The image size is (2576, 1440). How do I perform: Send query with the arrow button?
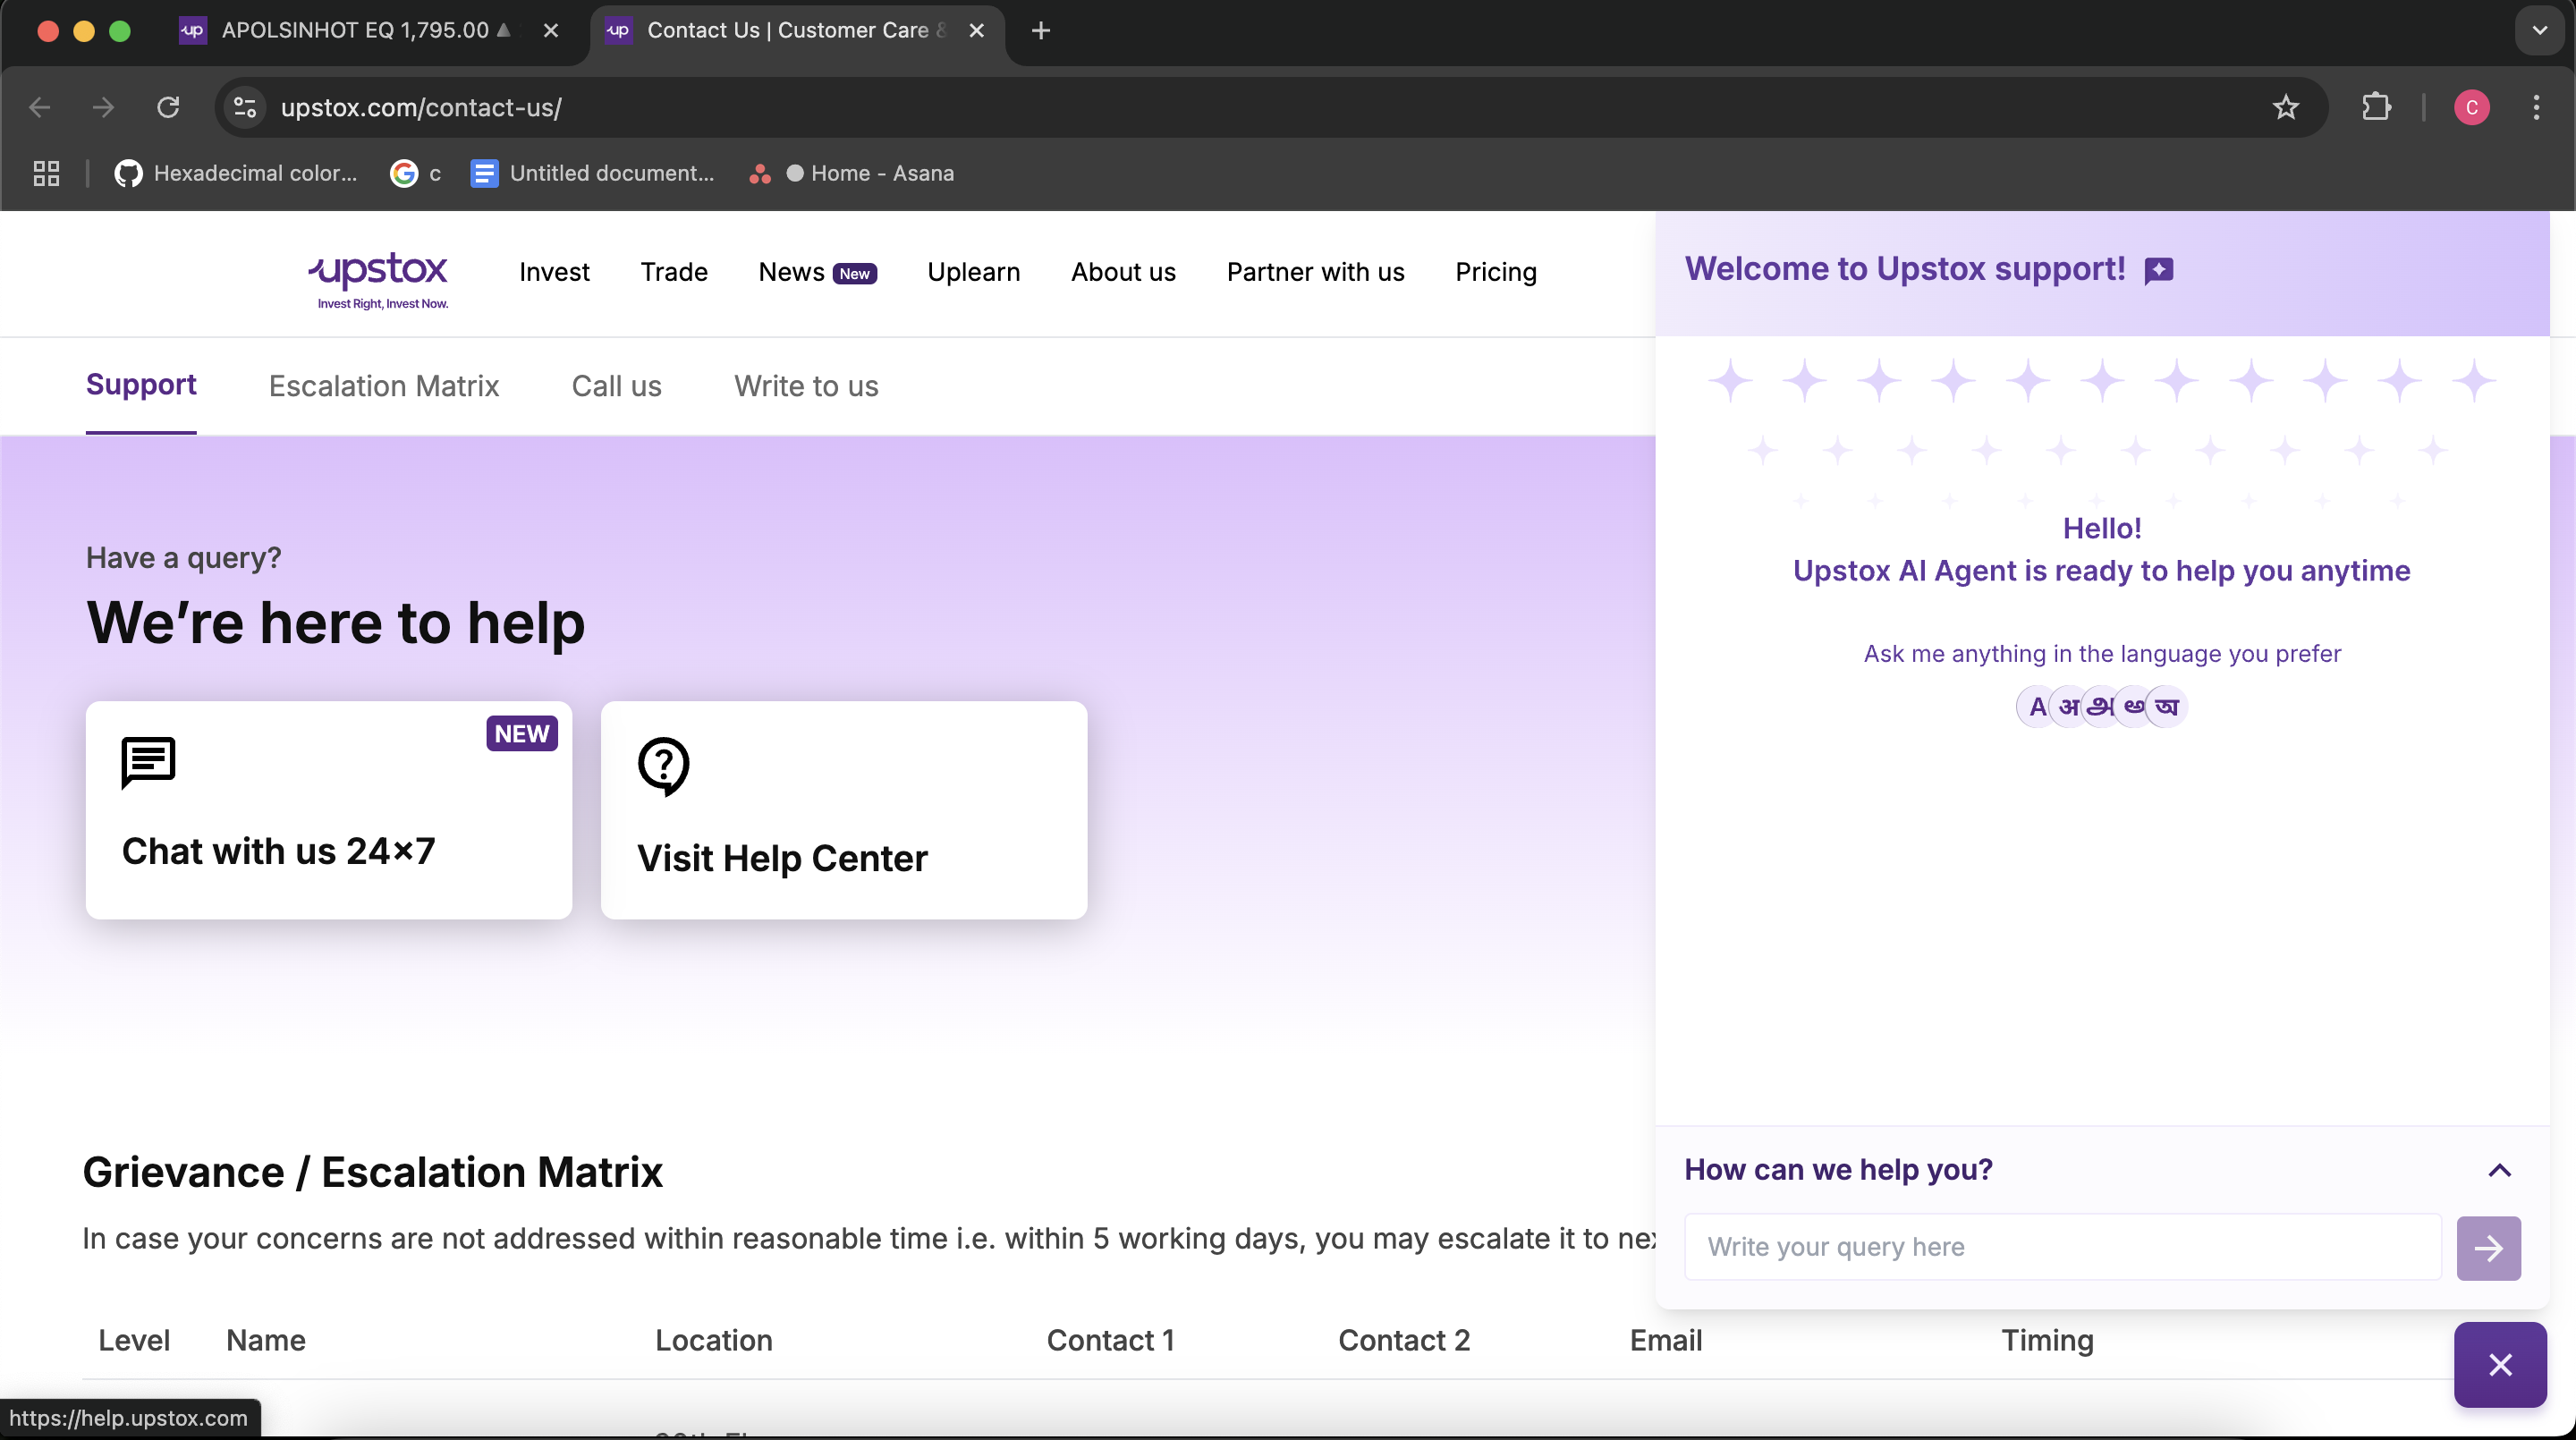point(2488,1248)
